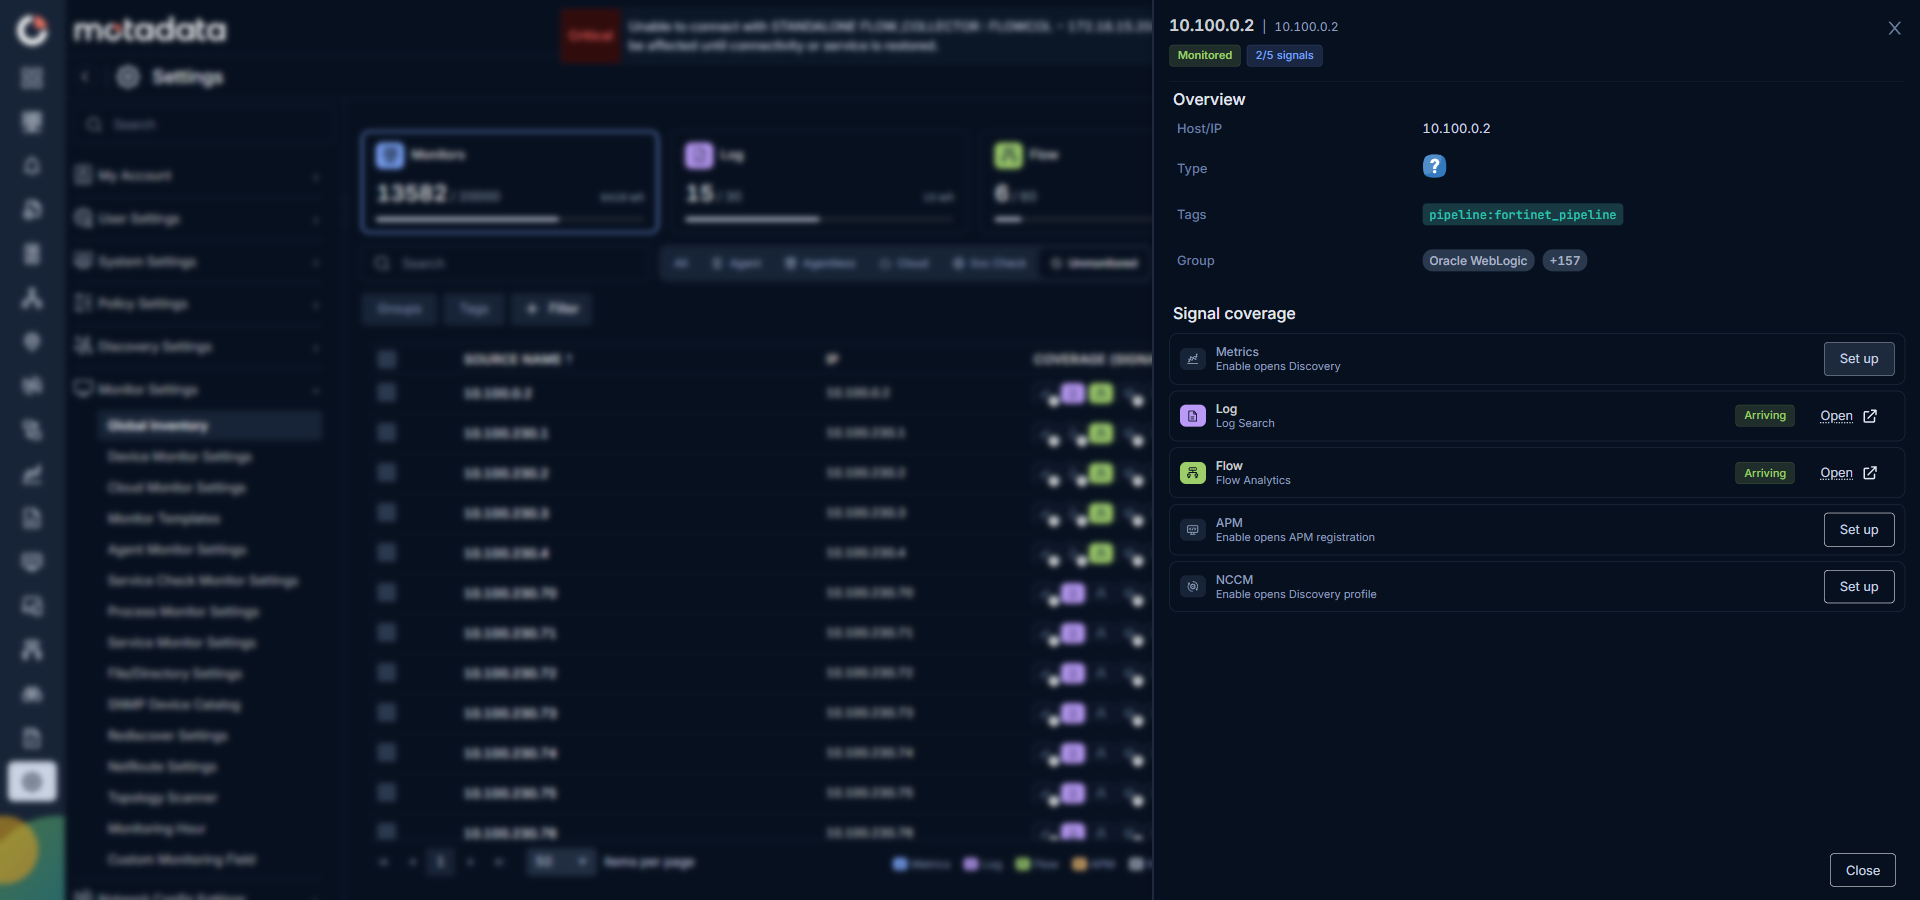Click the Host/IP value 10.100.0.2
Viewport: 1920px width, 900px height.
coord(1456,129)
